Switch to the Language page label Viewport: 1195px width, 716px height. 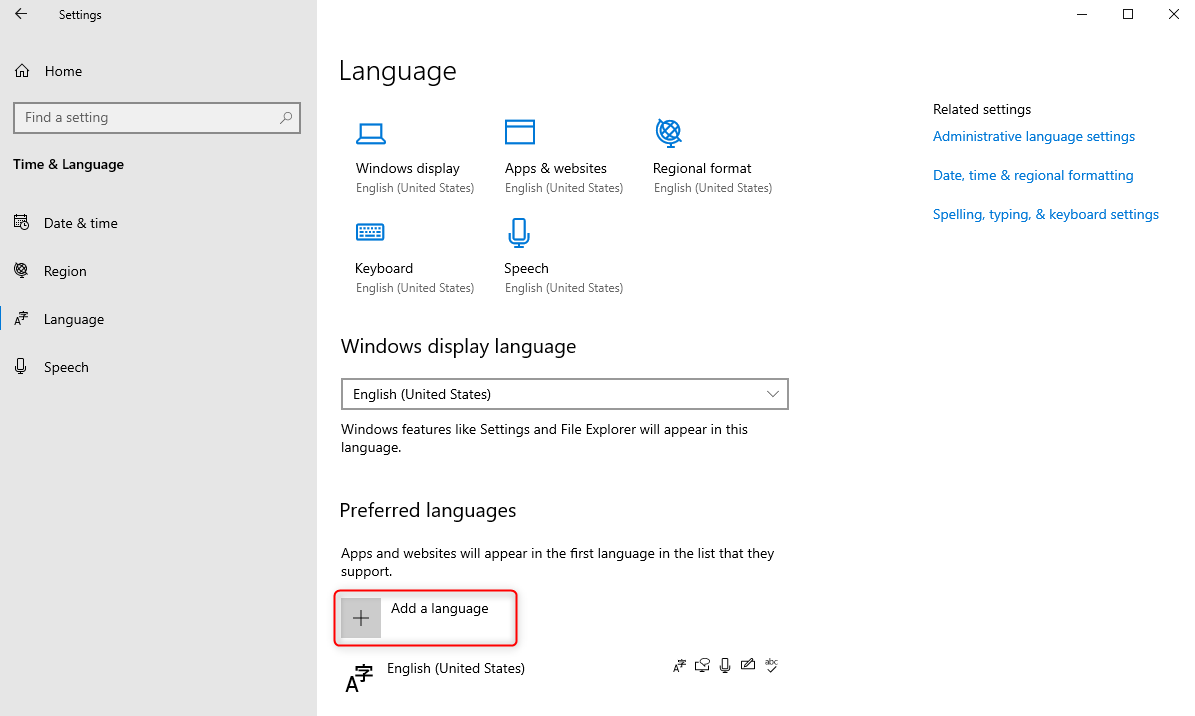(x=74, y=319)
